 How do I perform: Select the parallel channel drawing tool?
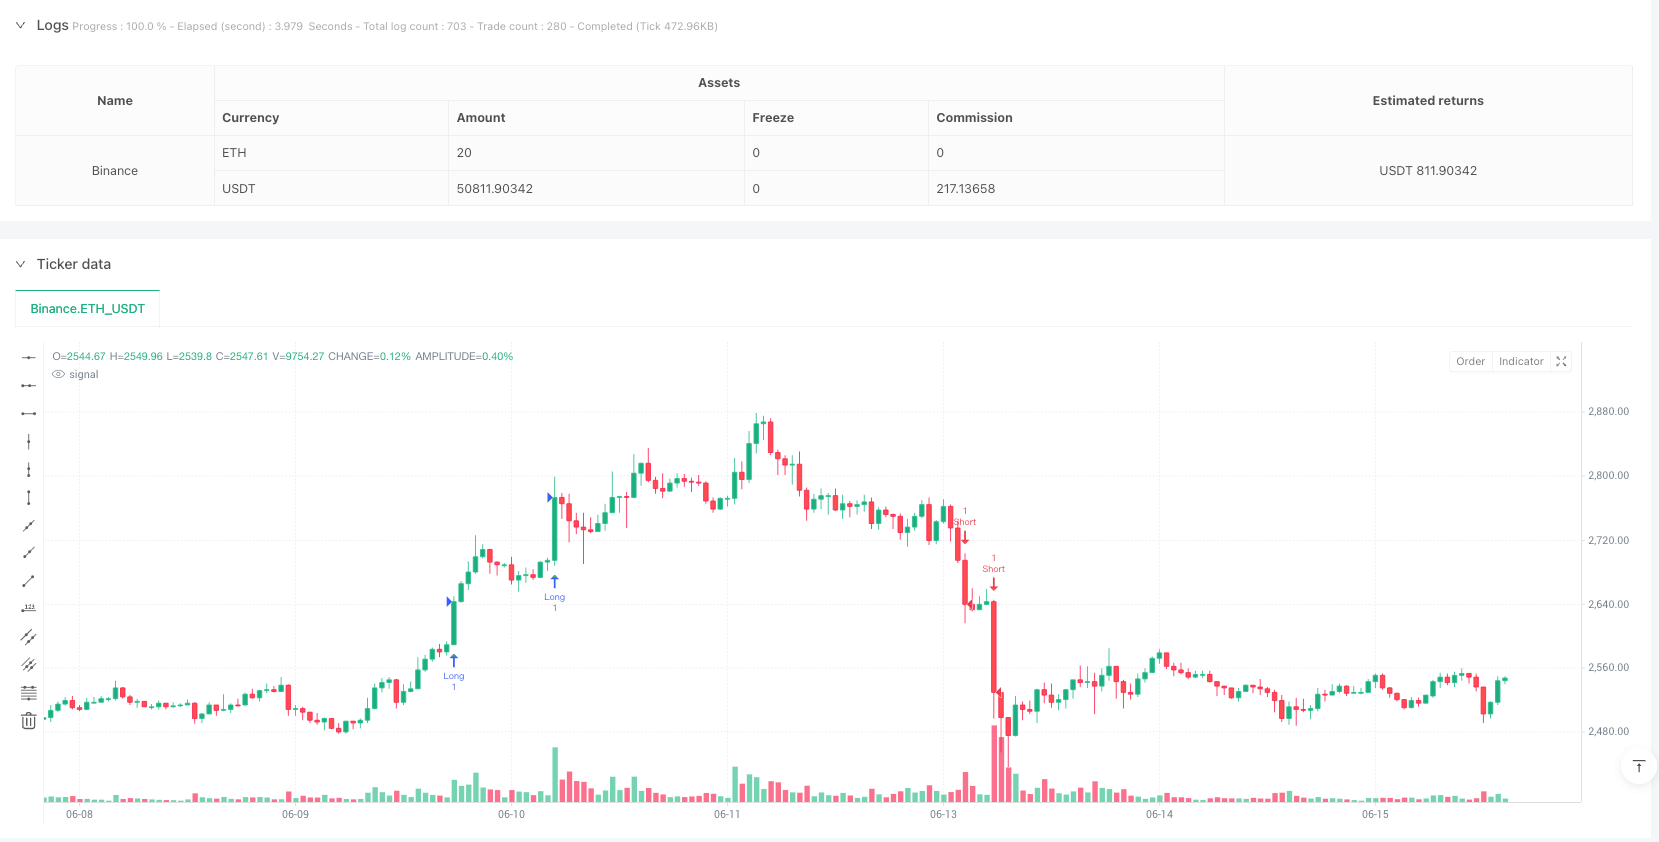pos(28,636)
